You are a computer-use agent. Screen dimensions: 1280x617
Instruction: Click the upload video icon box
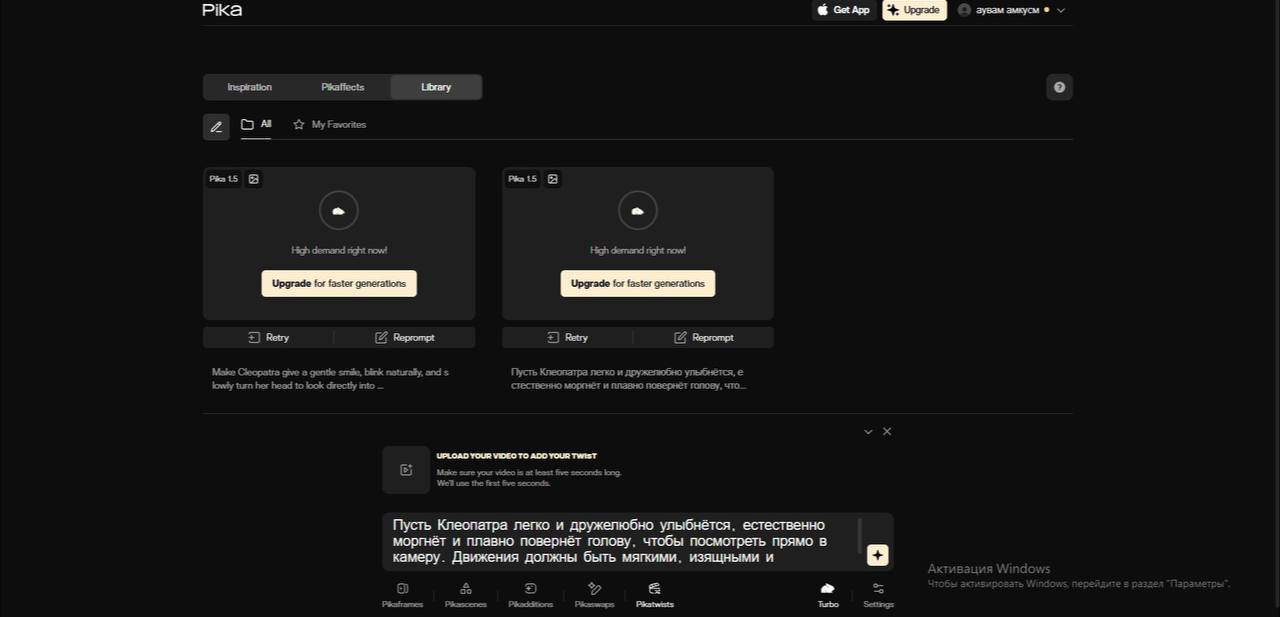point(406,470)
